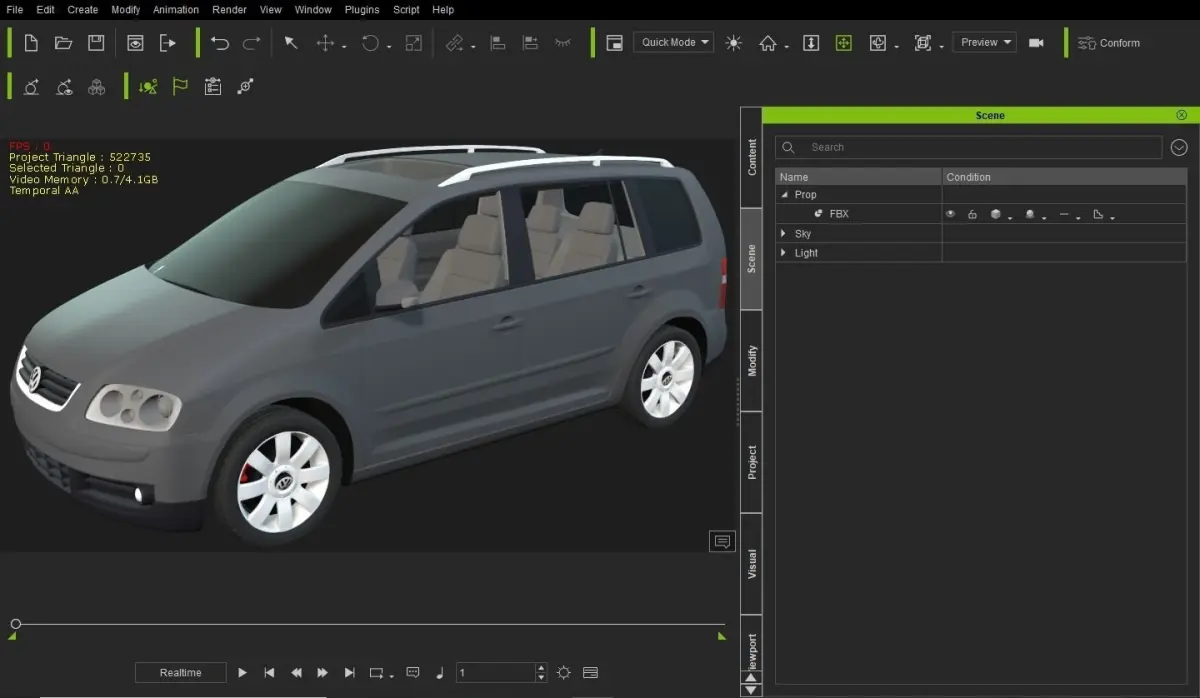Collapse the Prop tree node

(784, 195)
